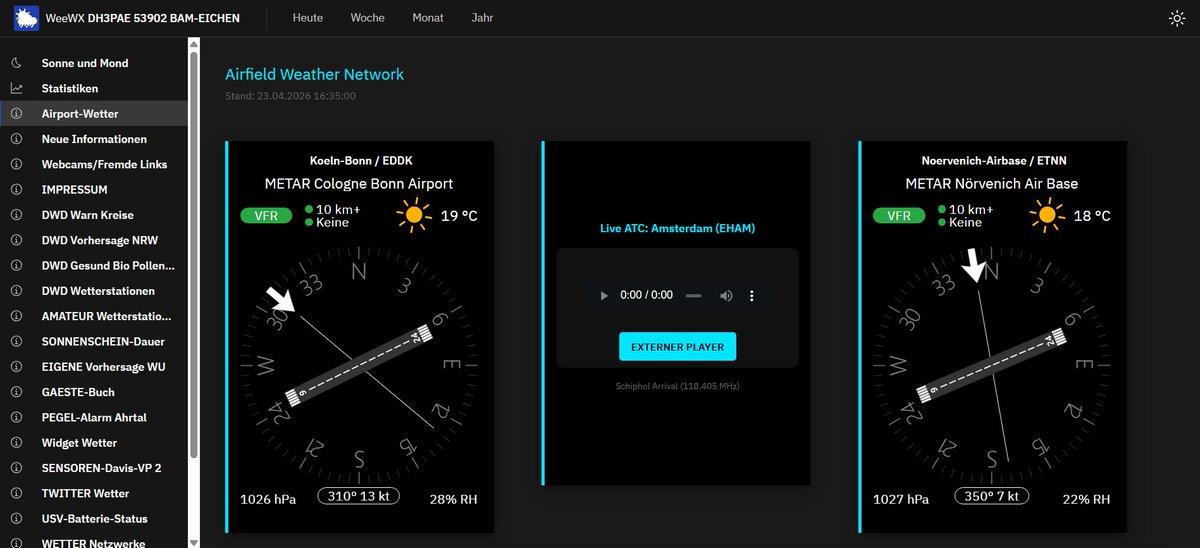Click the 1026 hPa pressure value
Screen dimensions: 1200x548
pos(268,499)
